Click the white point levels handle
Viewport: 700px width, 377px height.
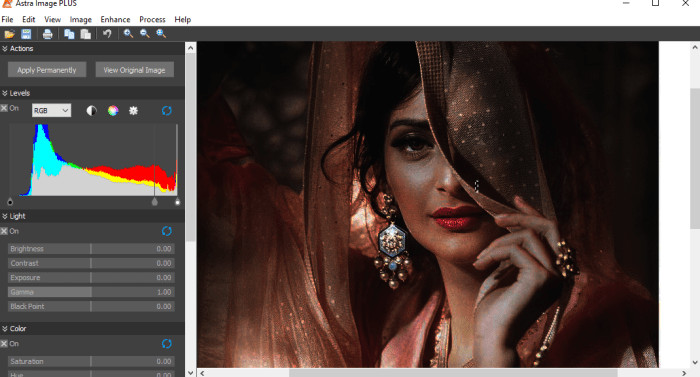177,202
